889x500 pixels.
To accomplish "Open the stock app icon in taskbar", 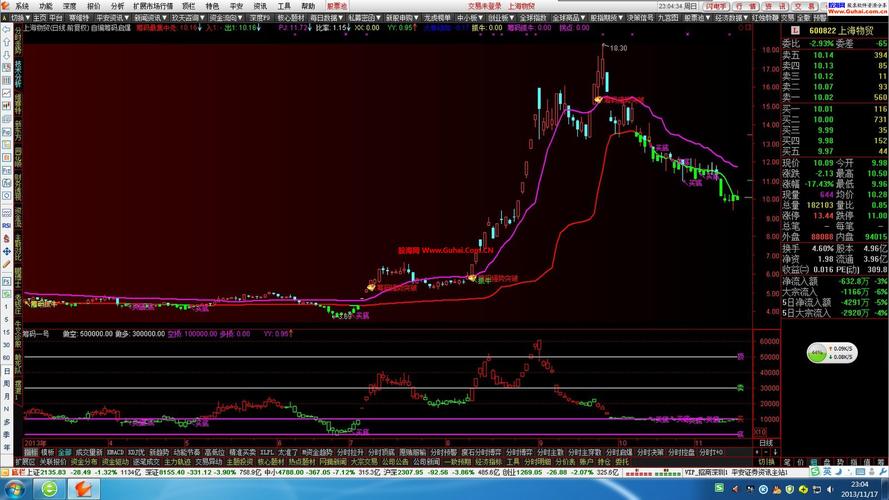I will (x=83, y=489).
